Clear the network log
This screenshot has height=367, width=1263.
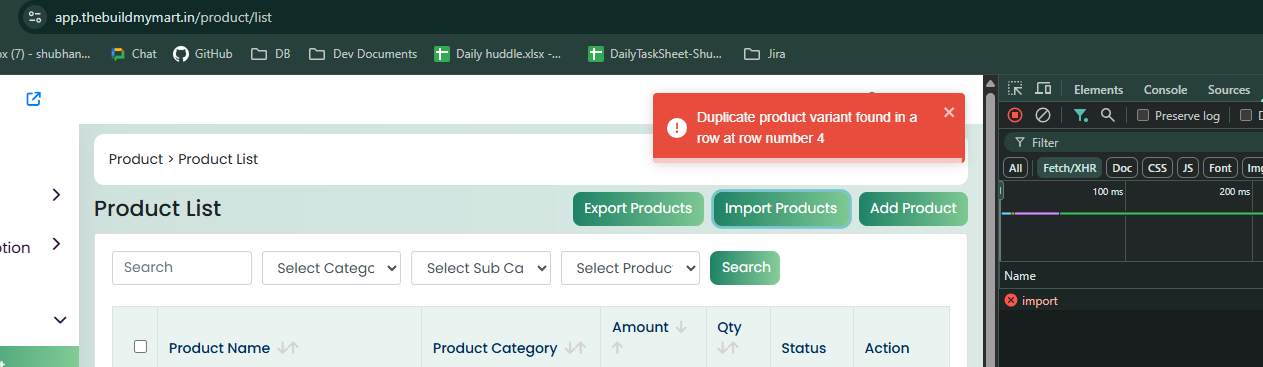coord(1042,115)
